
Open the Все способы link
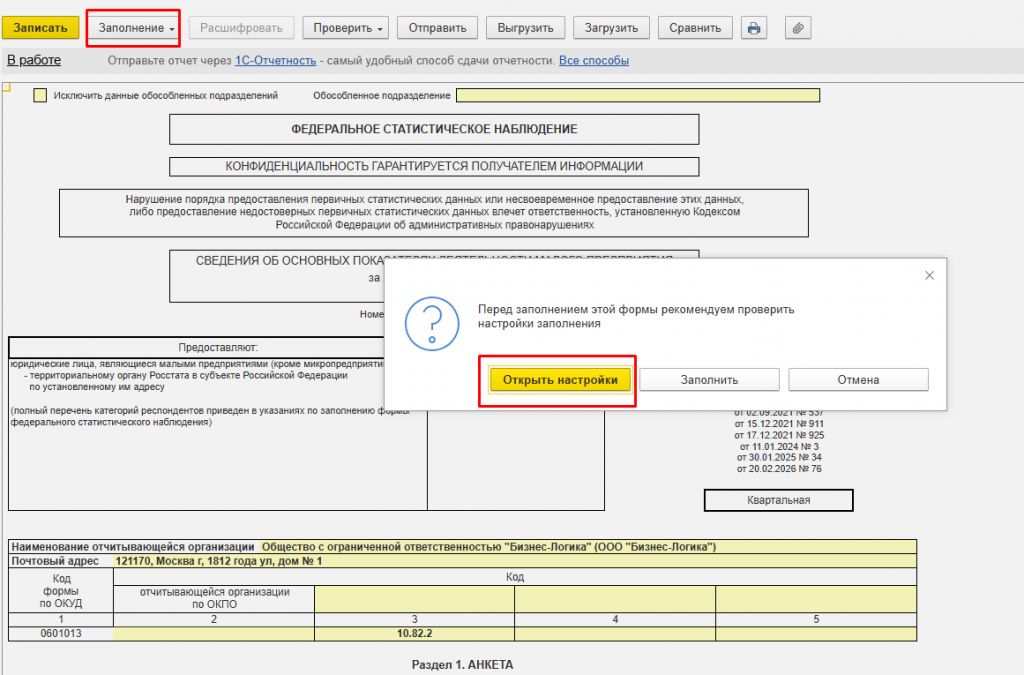click(x=594, y=61)
